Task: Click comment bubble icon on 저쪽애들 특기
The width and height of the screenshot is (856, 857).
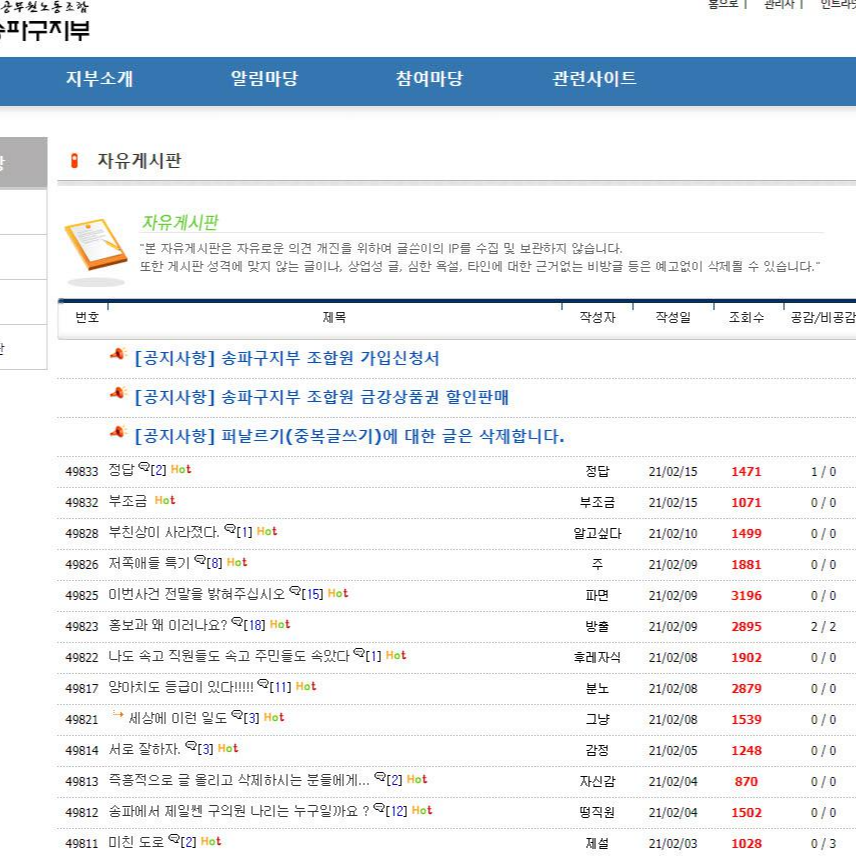Action: coord(200,560)
